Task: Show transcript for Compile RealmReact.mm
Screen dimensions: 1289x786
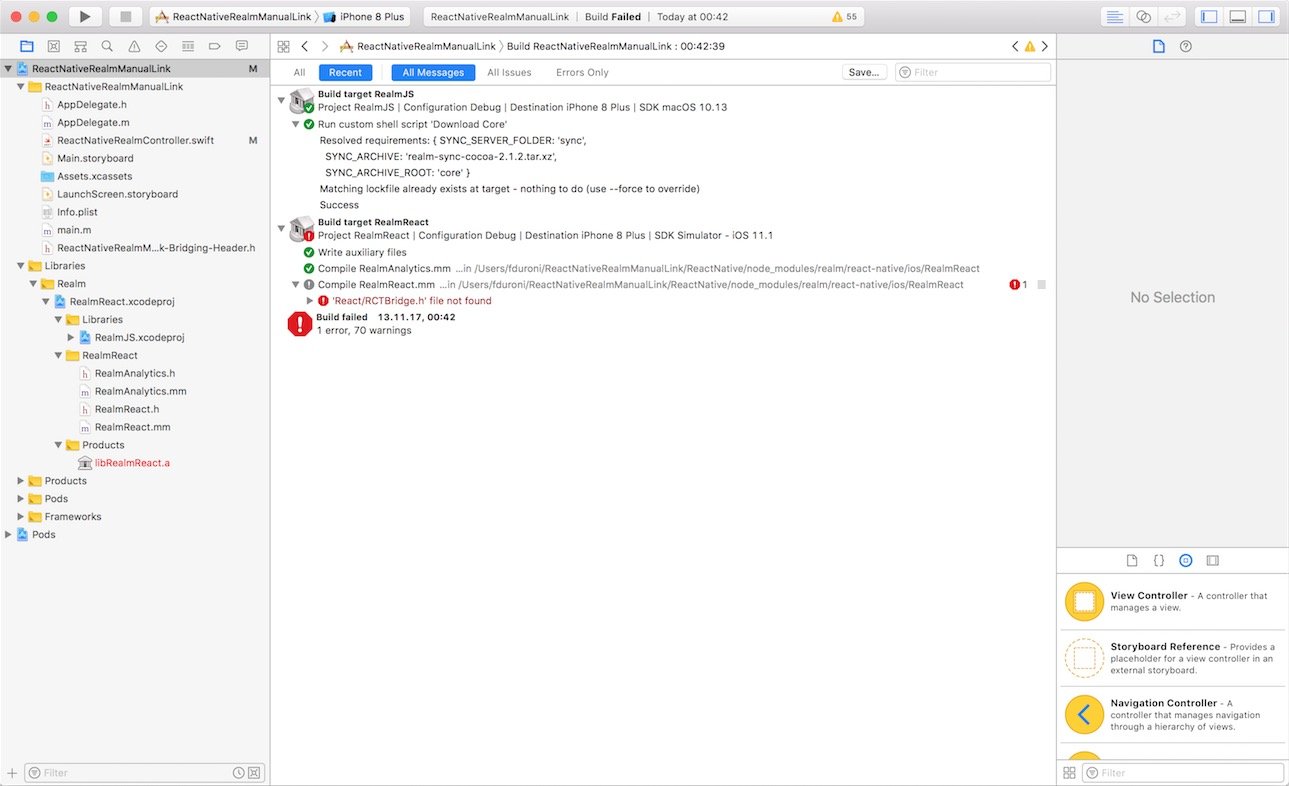Action: (1042, 285)
